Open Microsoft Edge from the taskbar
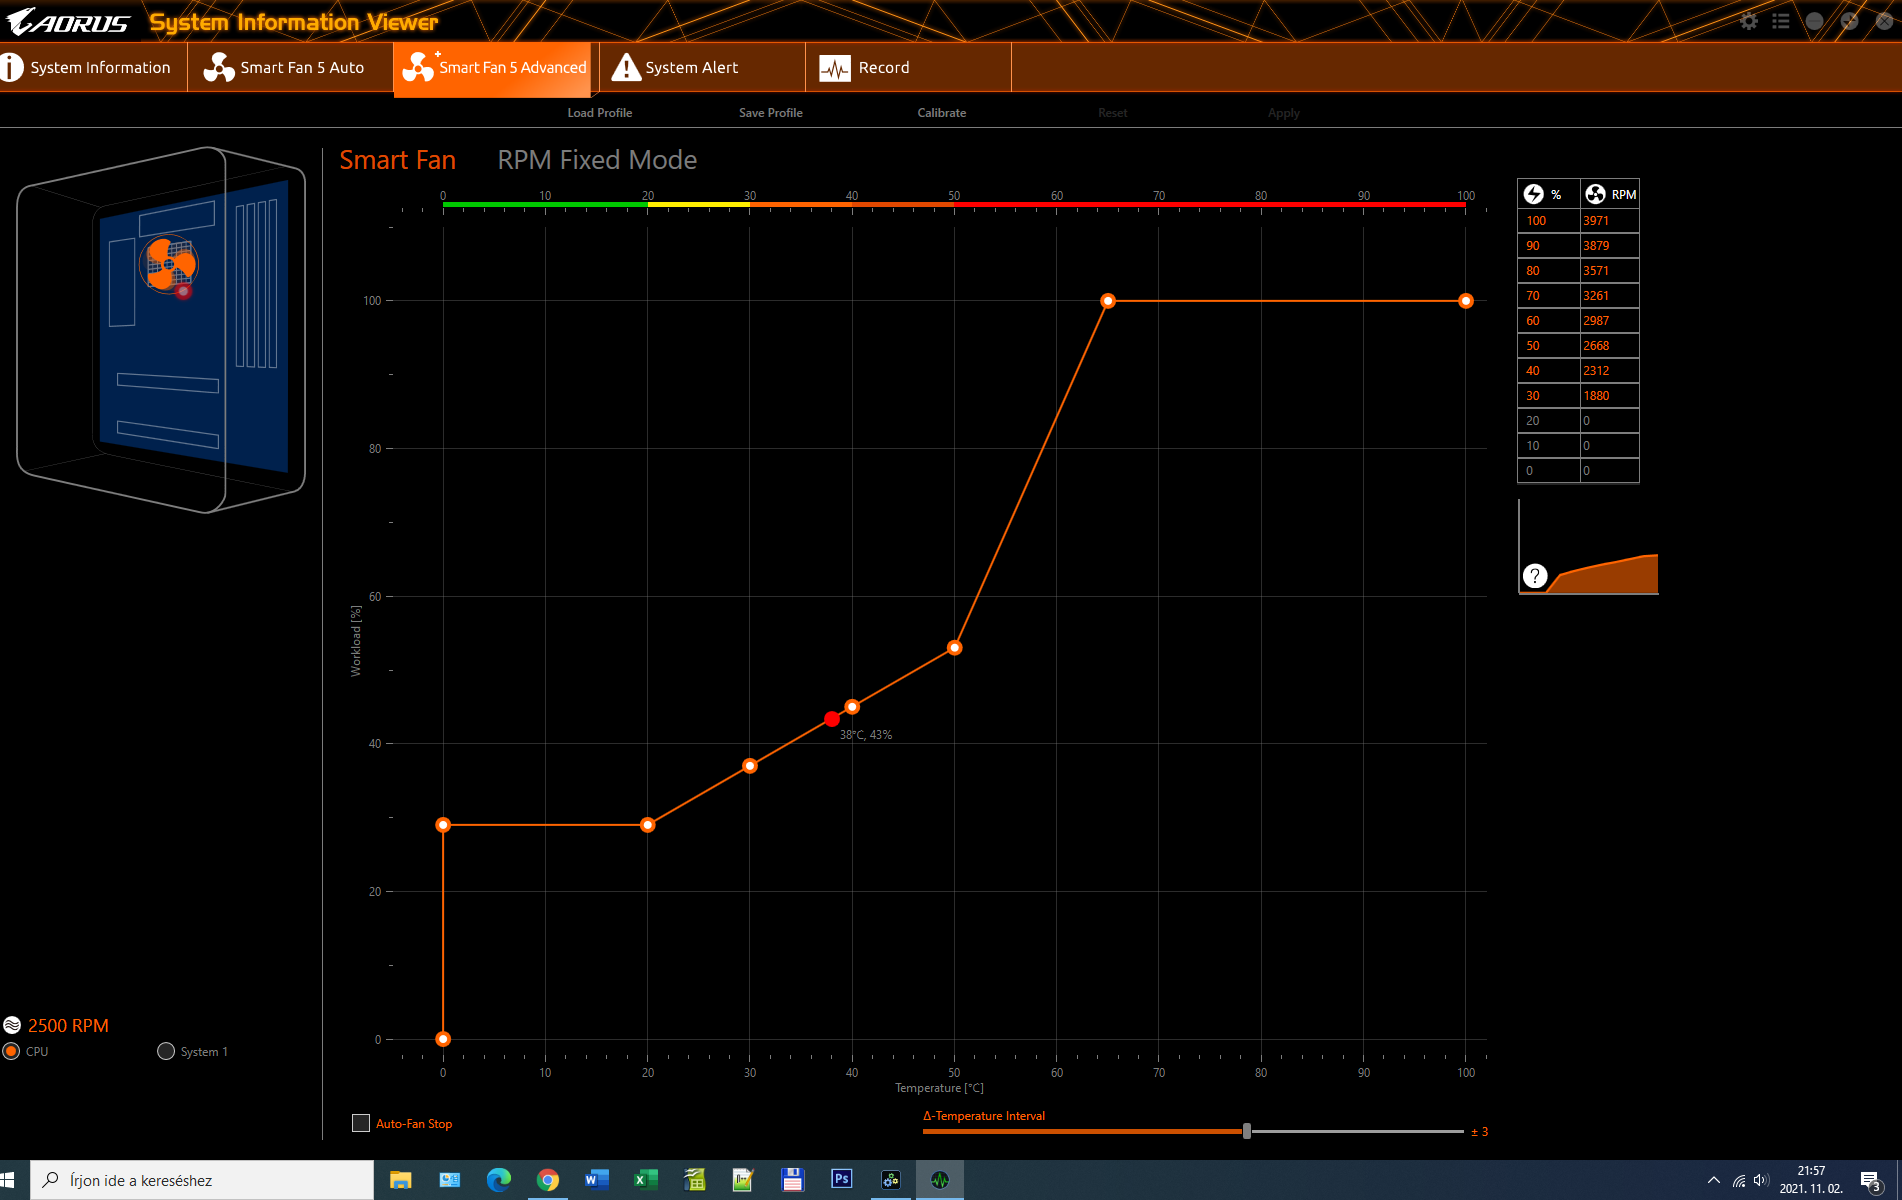This screenshot has width=1902, height=1200. pos(498,1180)
